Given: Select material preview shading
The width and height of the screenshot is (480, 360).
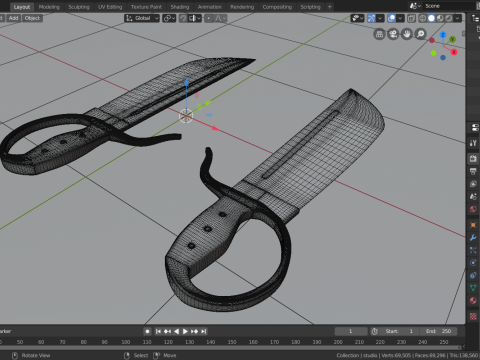Looking at the screenshot, I should (440, 18).
